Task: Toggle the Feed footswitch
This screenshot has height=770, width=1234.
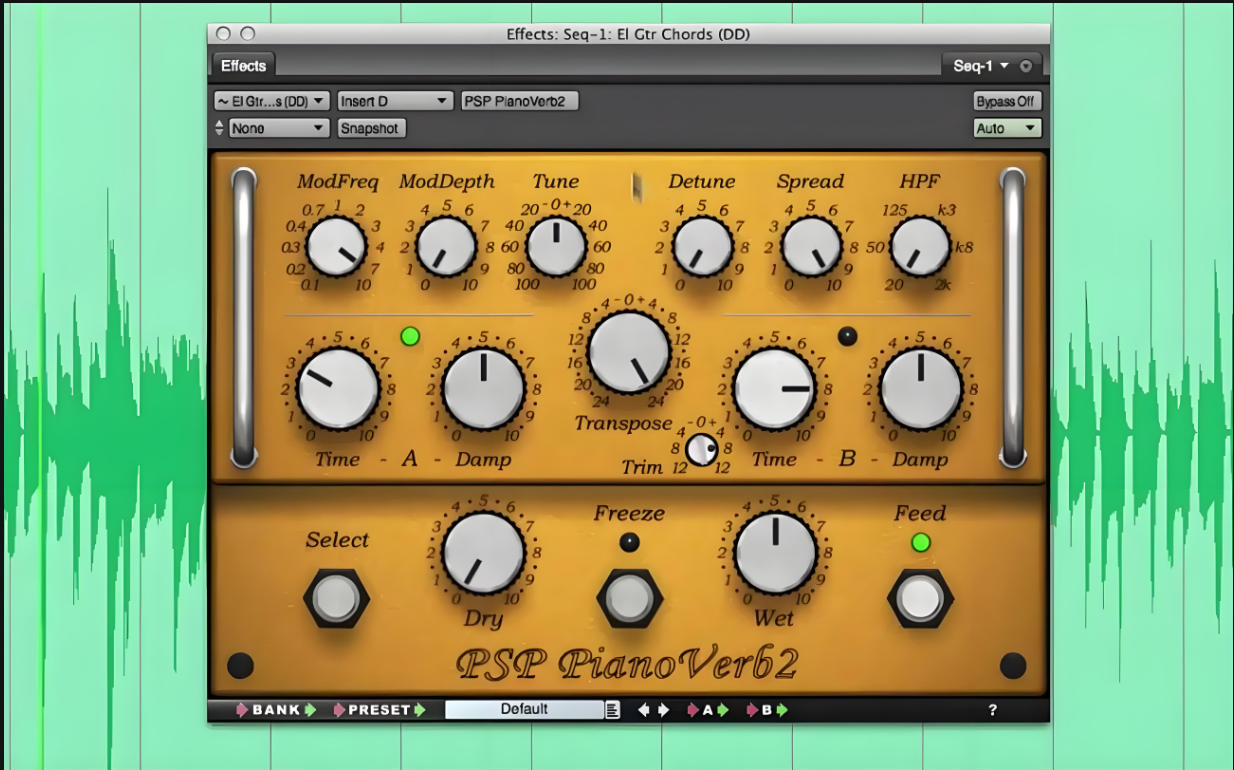Action: click(920, 598)
